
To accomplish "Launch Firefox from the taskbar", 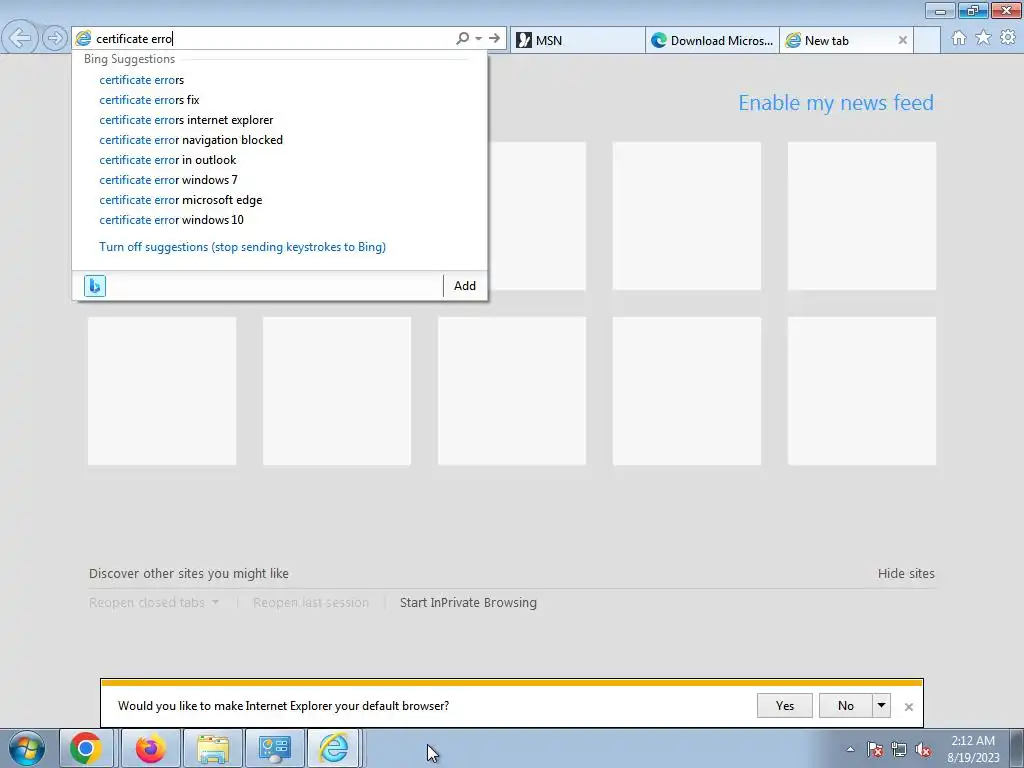I will 150,748.
